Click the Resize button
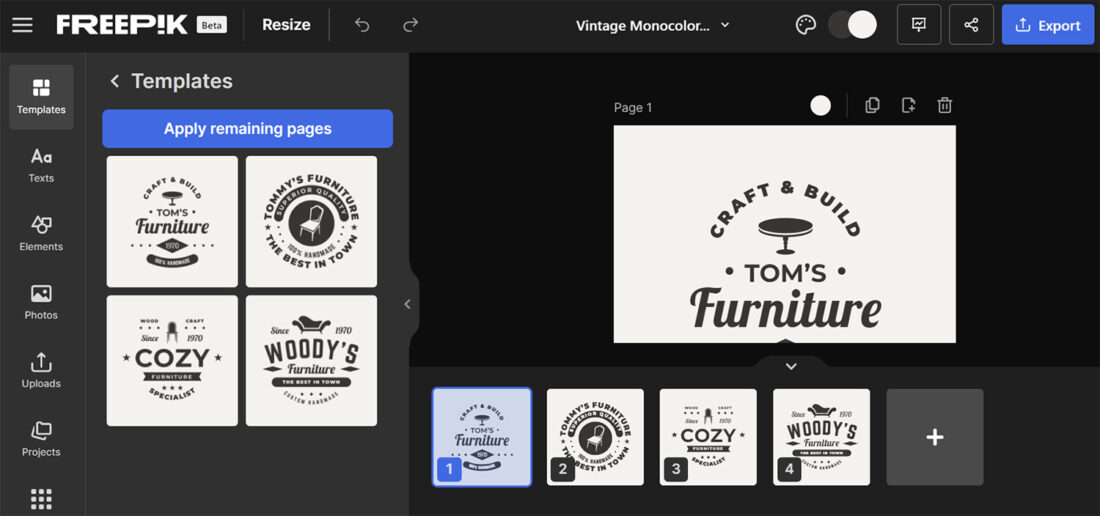The width and height of the screenshot is (1100, 516). click(286, 25)
